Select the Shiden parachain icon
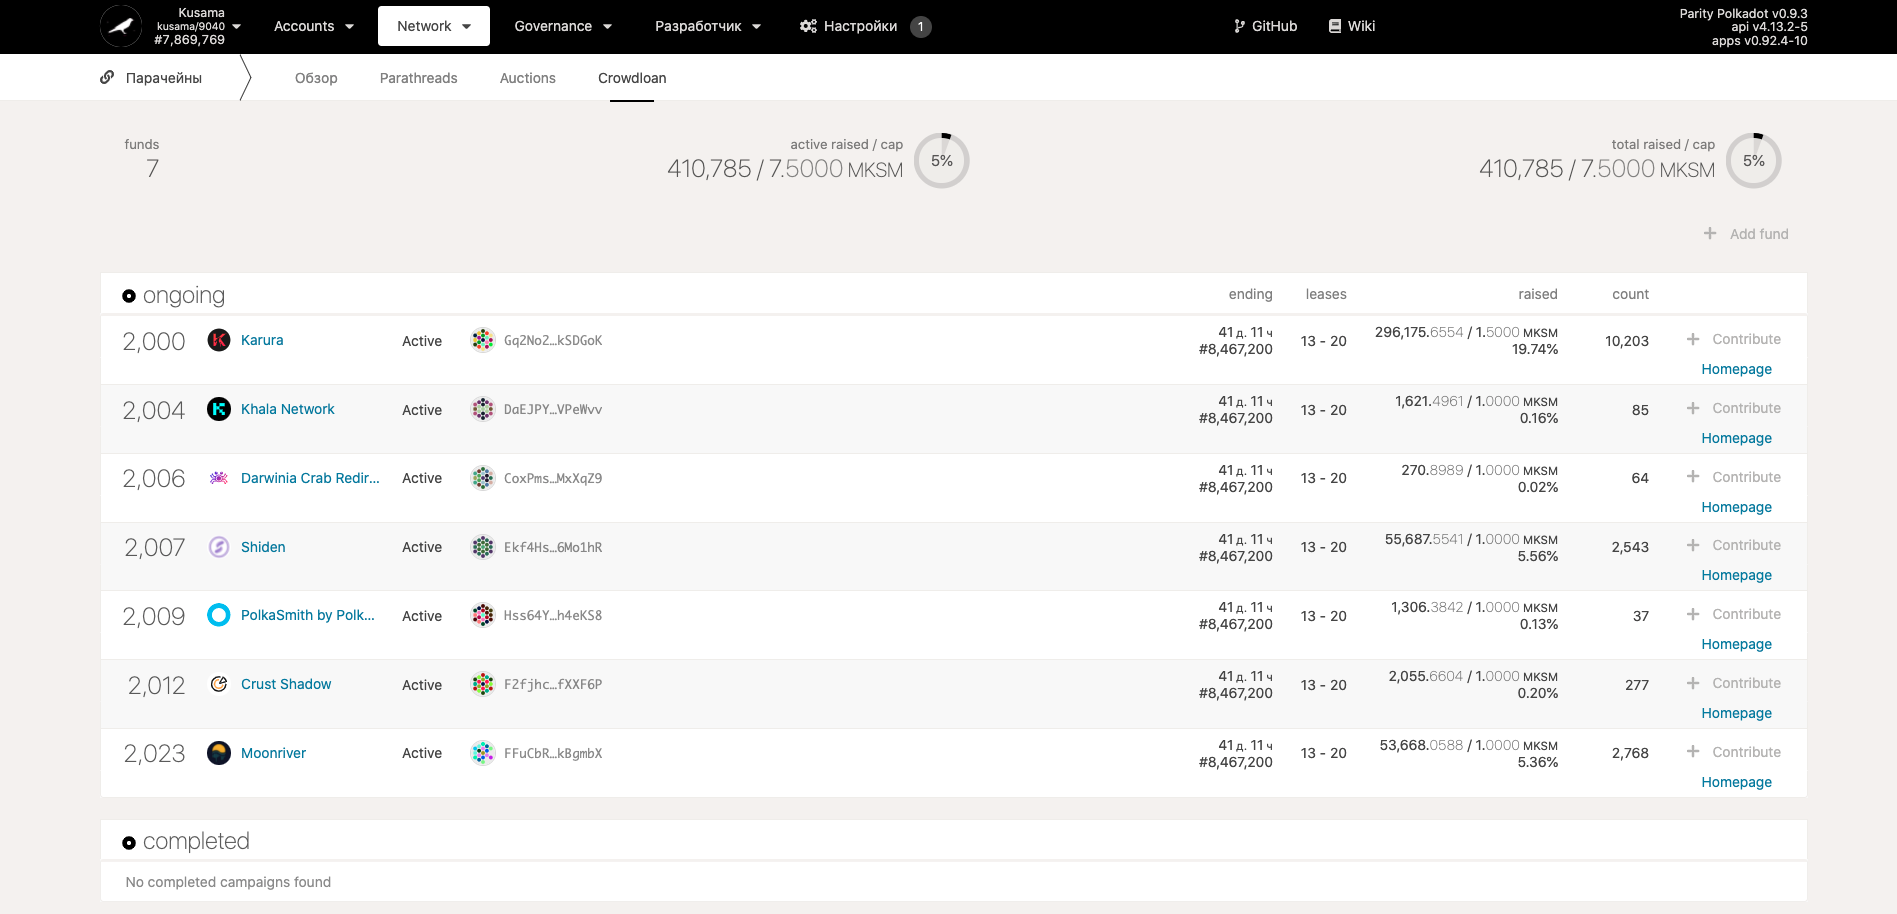The width and height of the screenshot is (1897, 914). (x=219, y=547)
